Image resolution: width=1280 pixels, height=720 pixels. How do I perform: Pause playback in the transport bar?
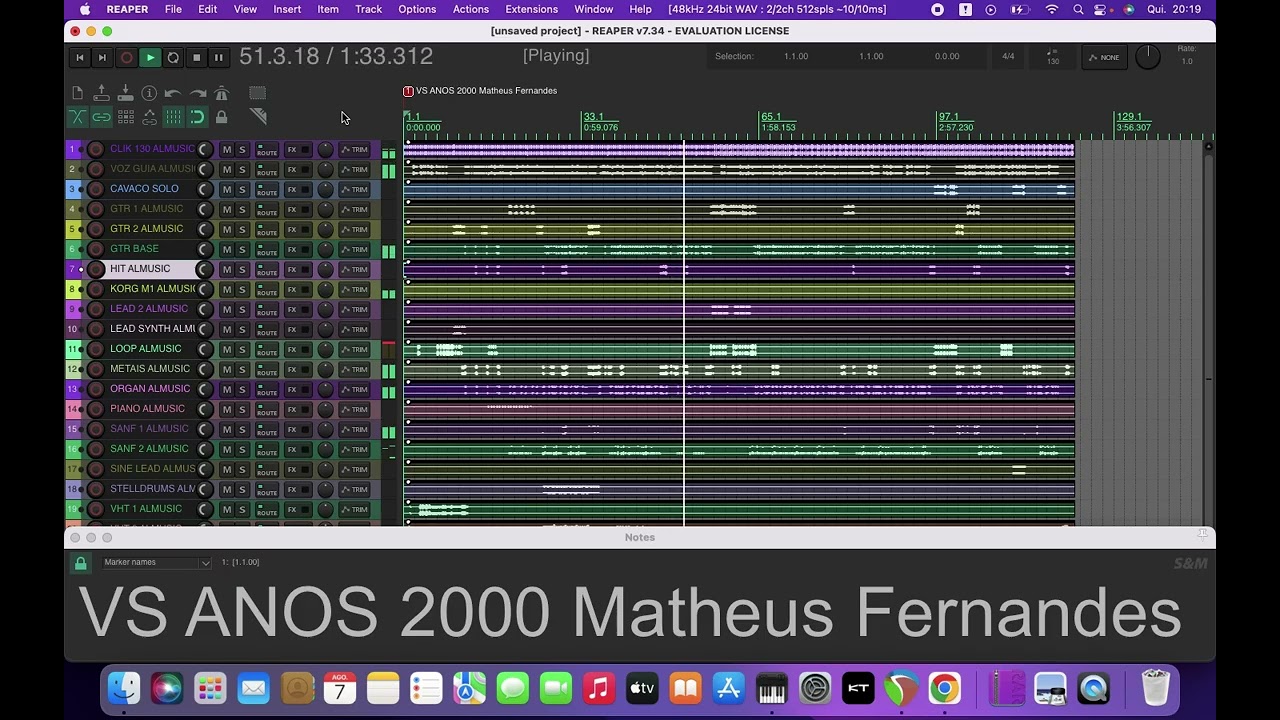[x=218, y=58]
